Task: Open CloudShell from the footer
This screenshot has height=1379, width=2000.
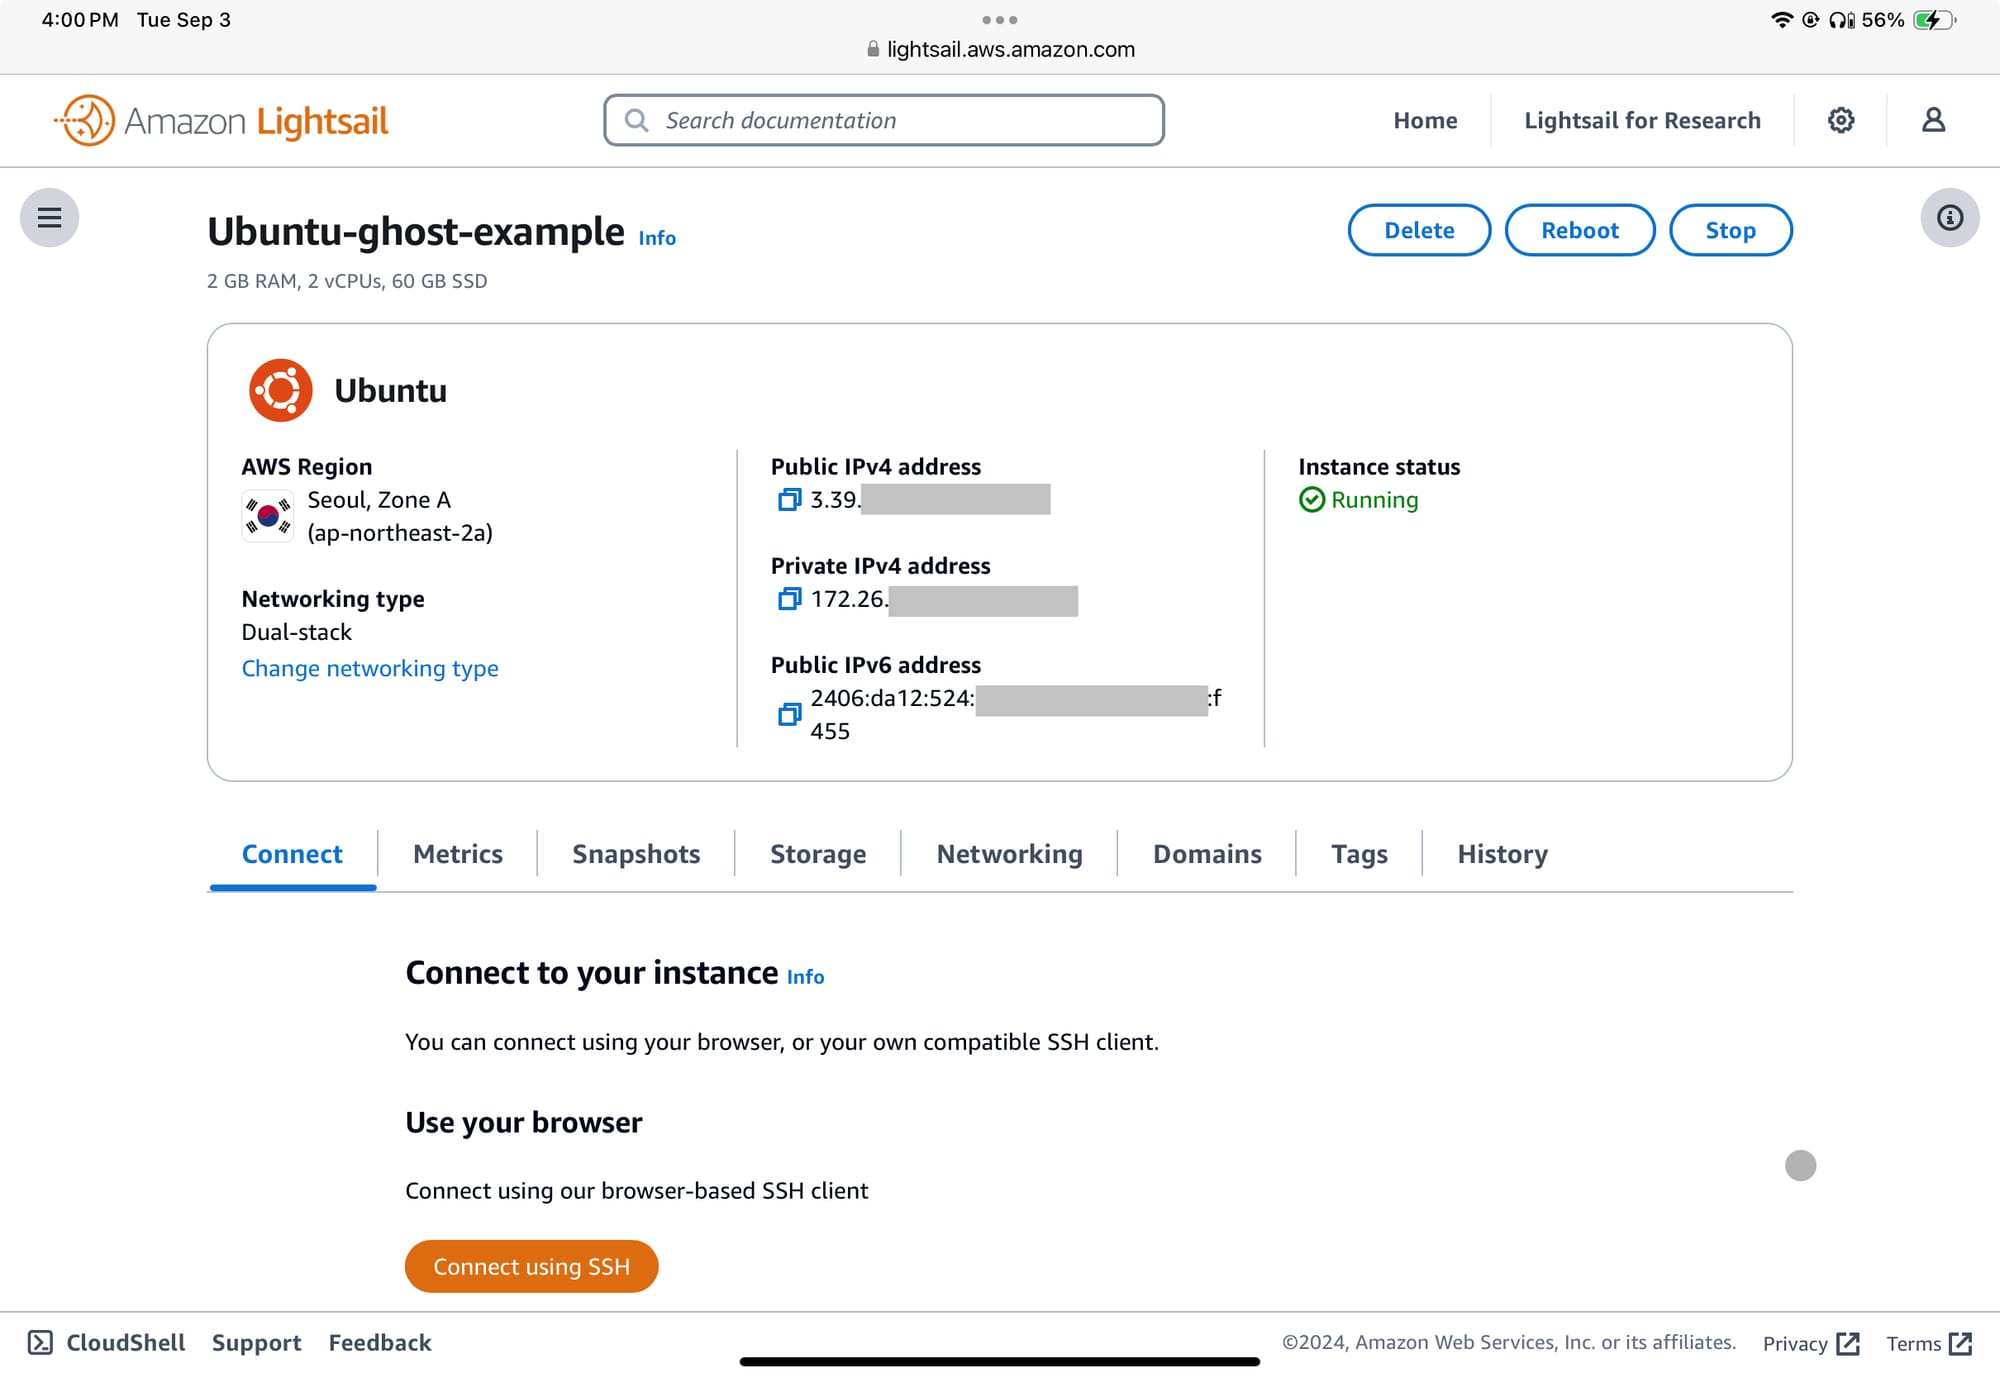Action: [x=106, y=1342]
